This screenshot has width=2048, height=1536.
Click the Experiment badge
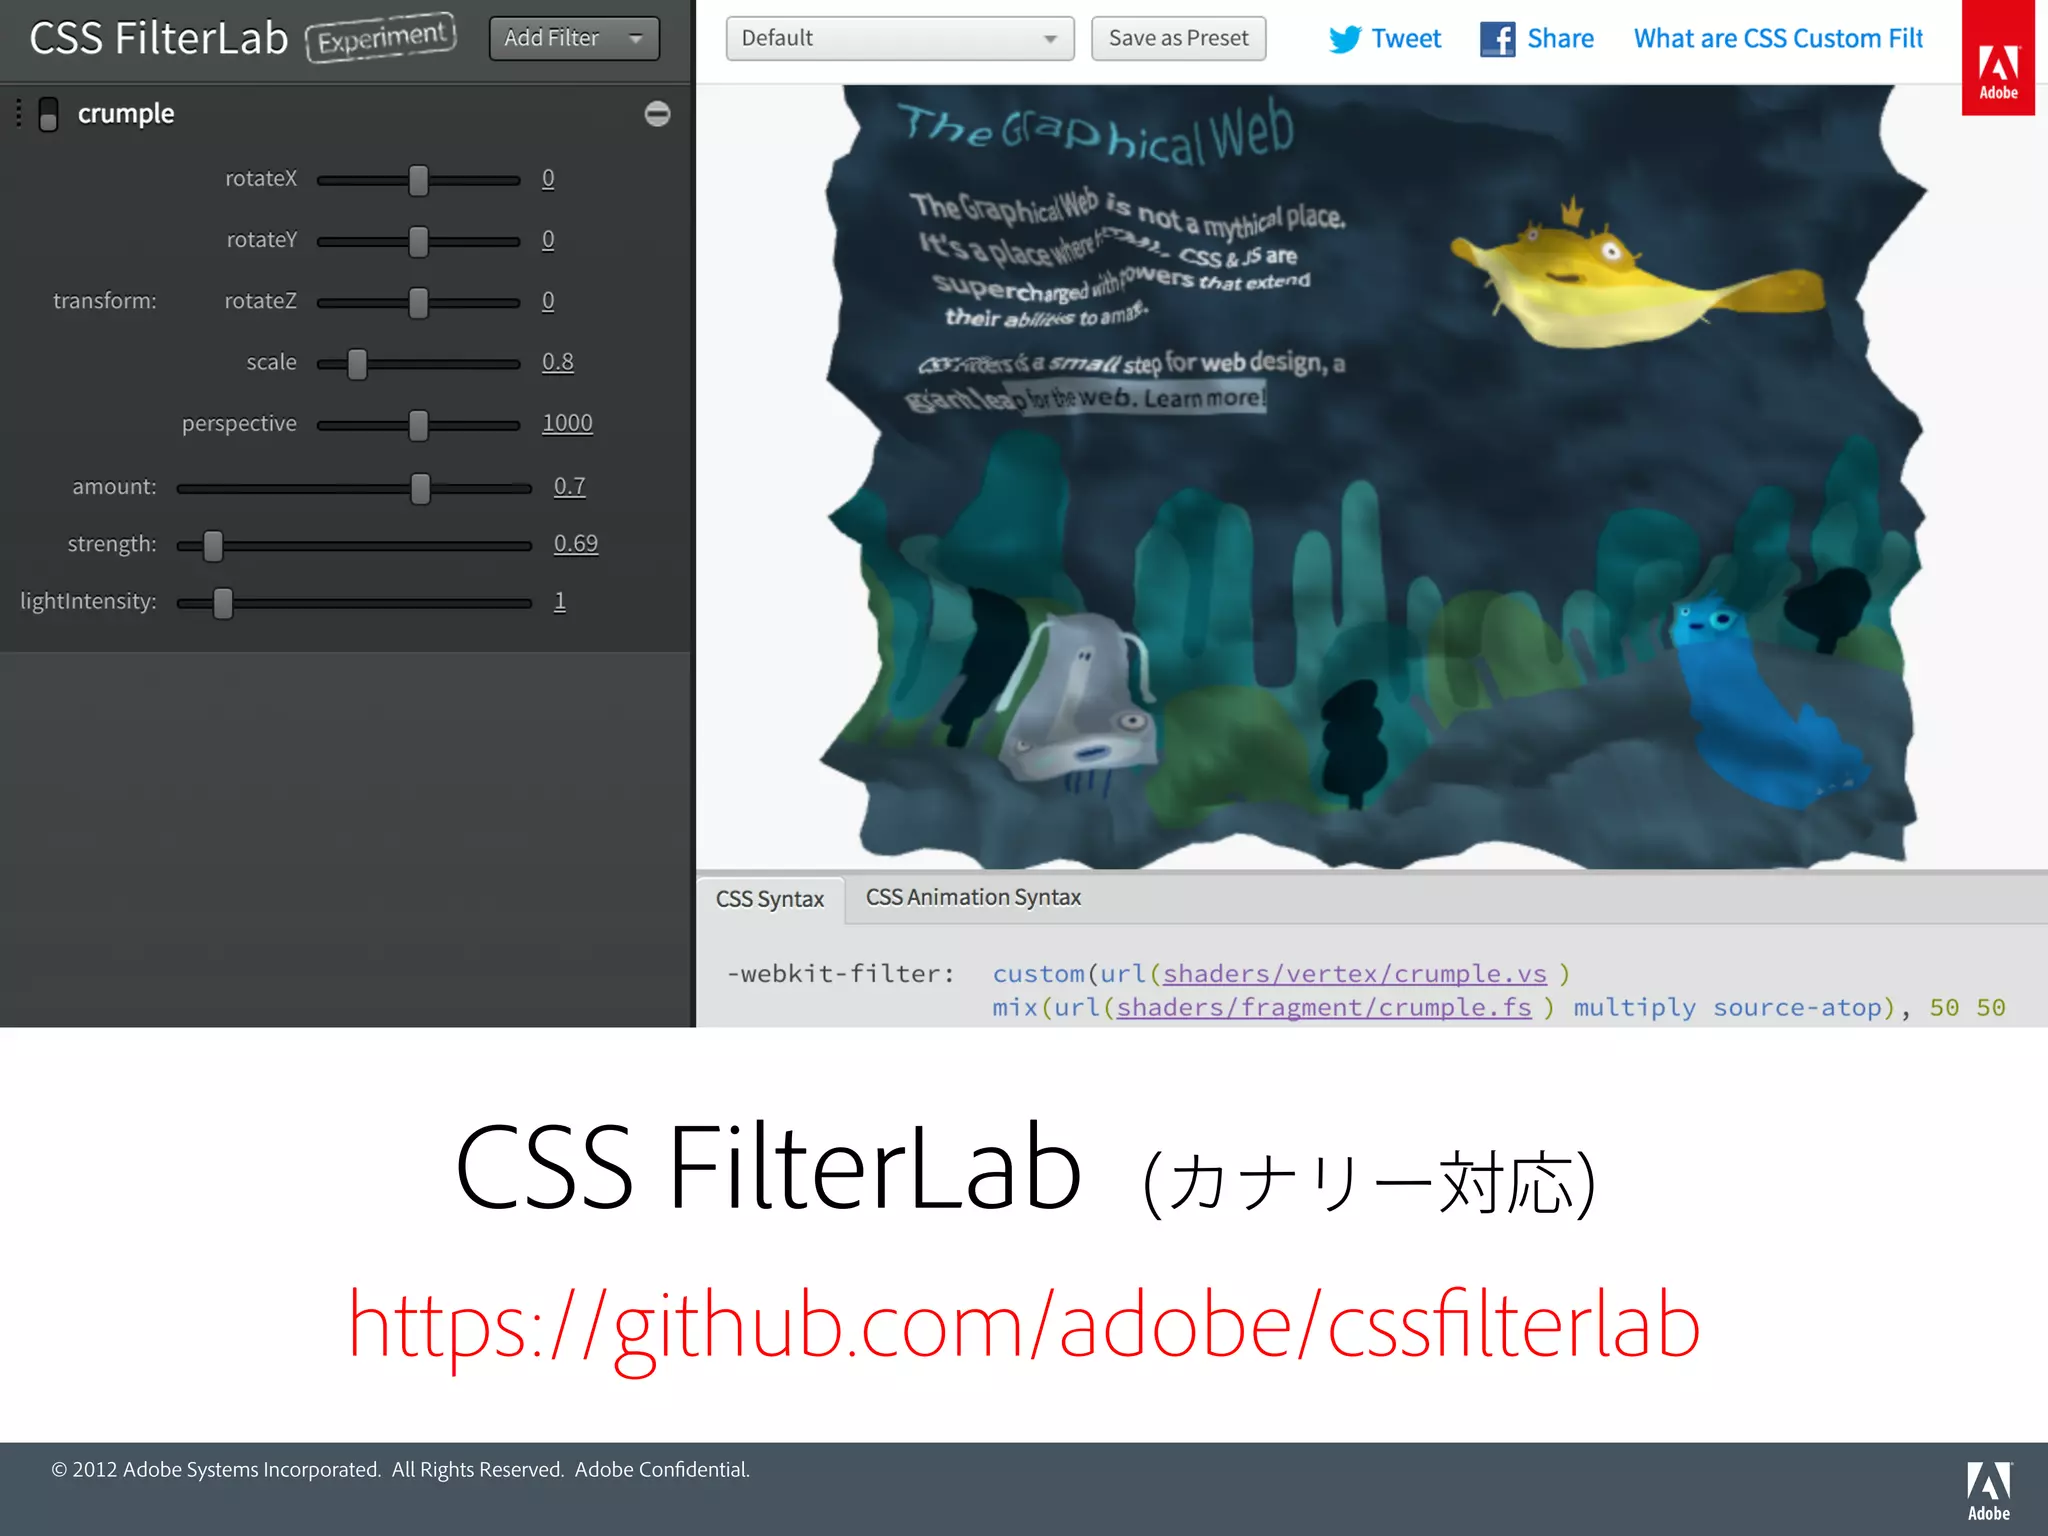pos(381,38)
